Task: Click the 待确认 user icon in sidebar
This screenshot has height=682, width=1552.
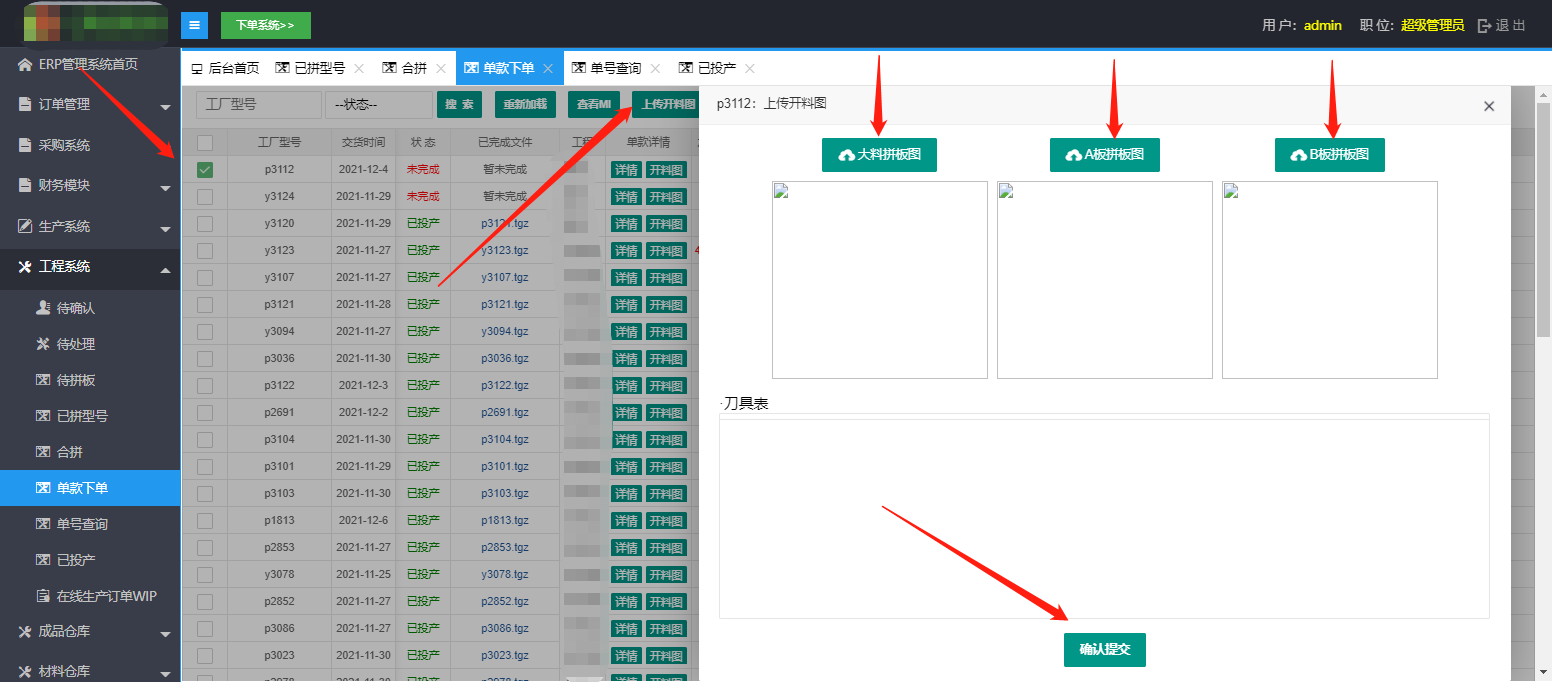Action: [x=43, y=308]
